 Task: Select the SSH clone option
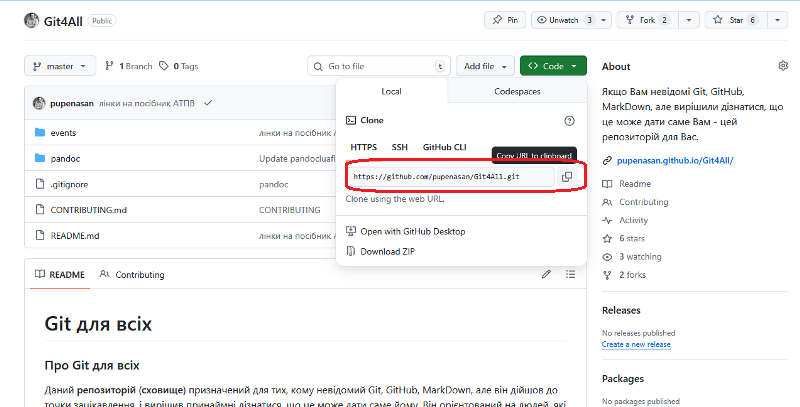tap(399, 147)
